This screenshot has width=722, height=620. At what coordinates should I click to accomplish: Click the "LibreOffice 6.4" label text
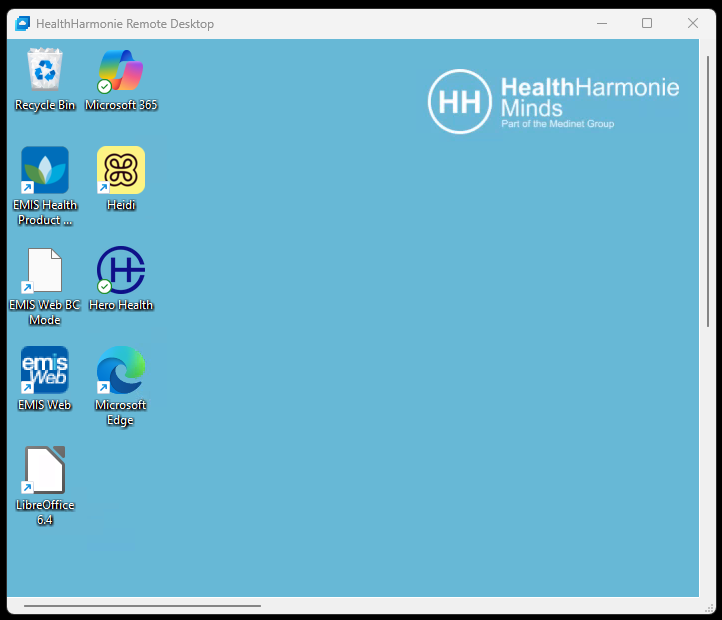coord(45,512)
